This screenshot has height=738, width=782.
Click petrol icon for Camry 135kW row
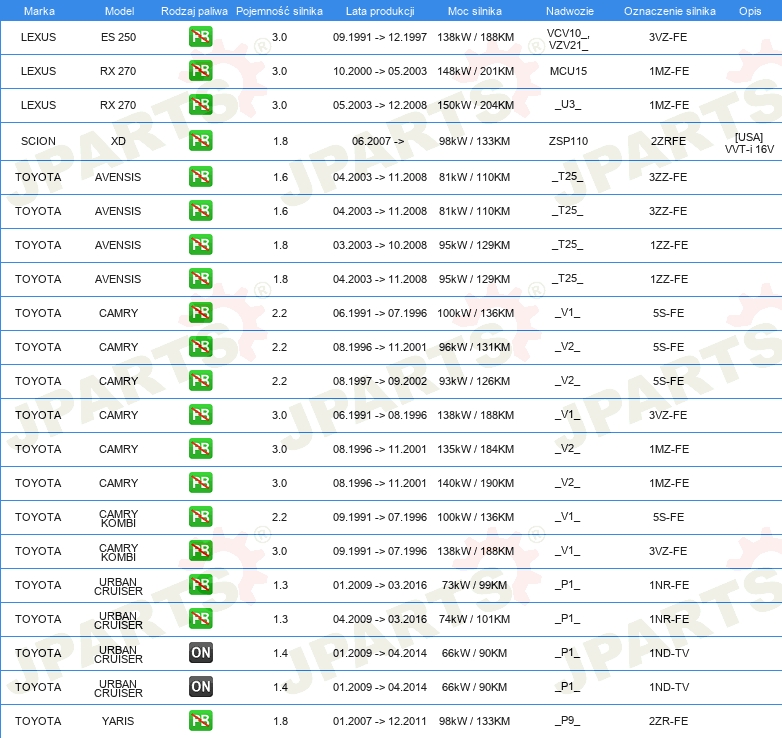(200, 449)
